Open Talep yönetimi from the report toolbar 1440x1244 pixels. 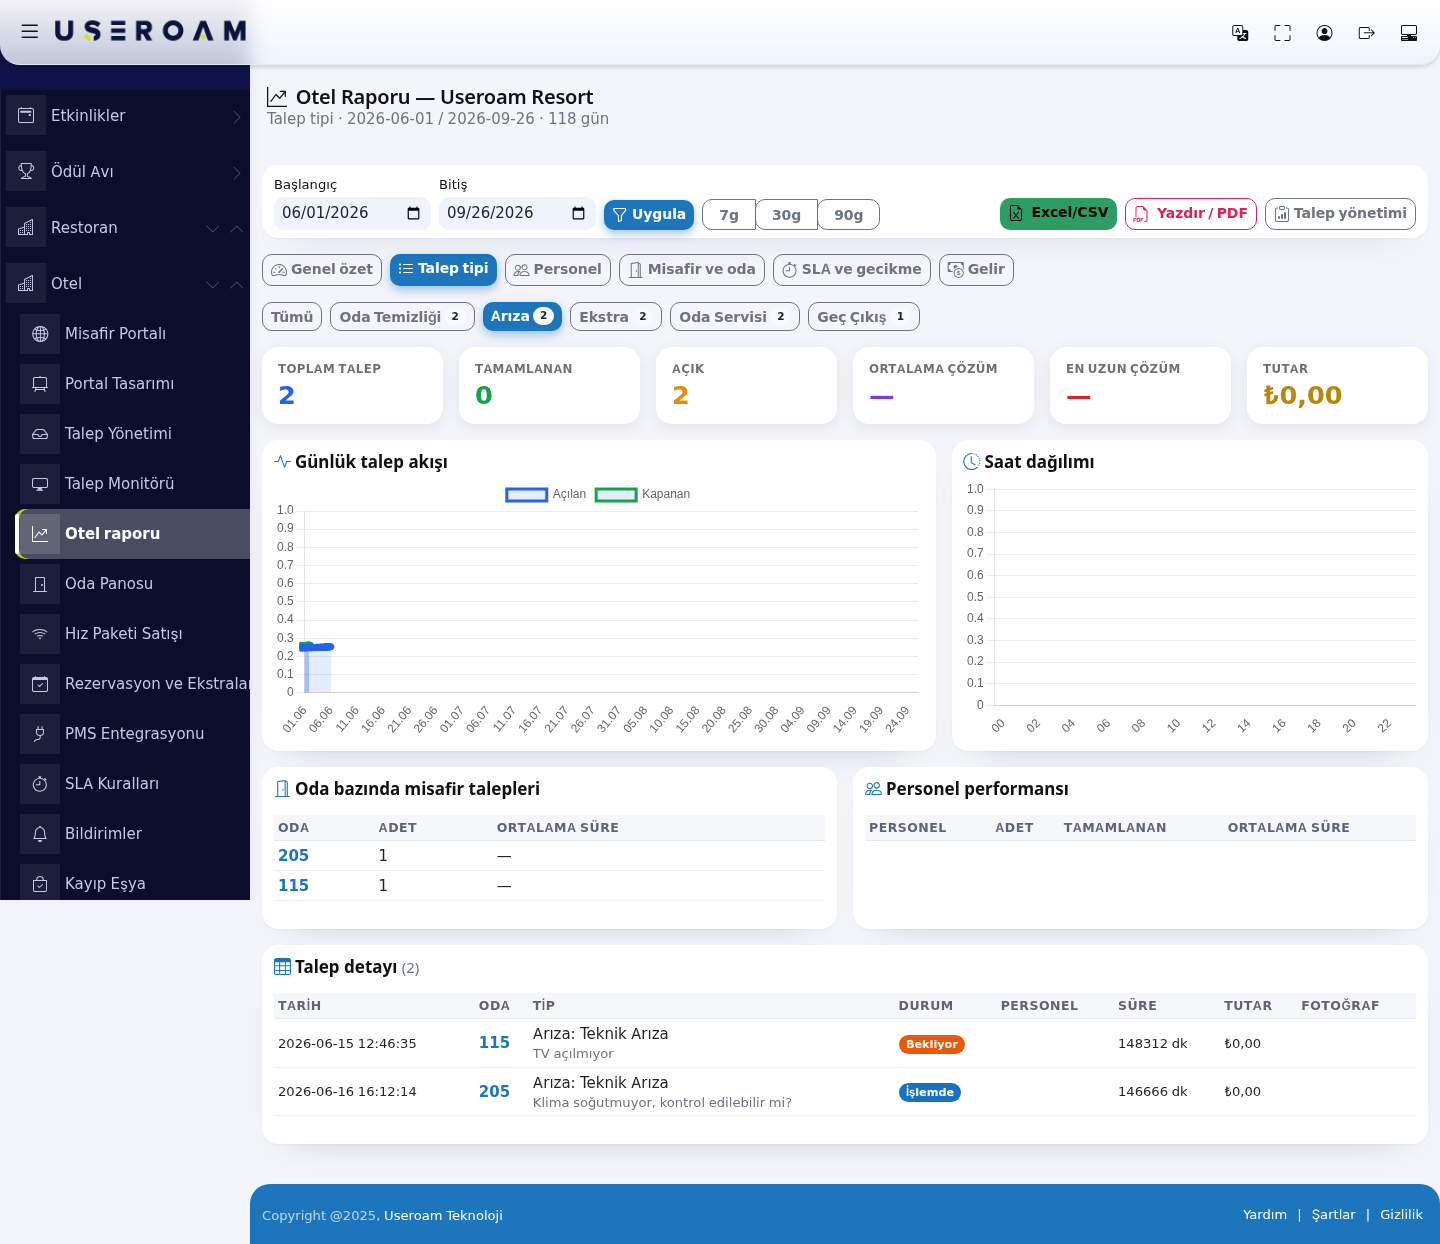[x=1340, y=214]
